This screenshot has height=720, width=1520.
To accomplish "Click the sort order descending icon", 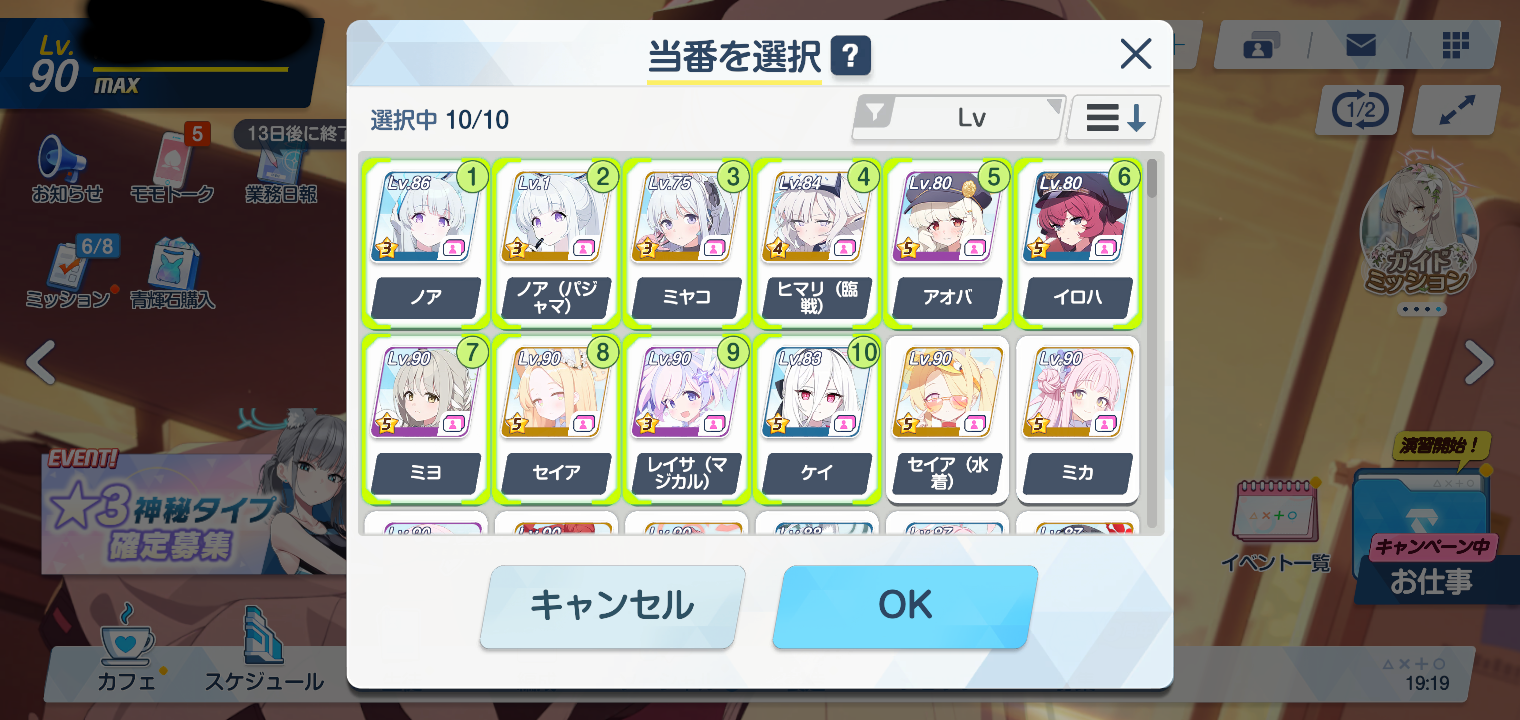I will [1115, 118].
